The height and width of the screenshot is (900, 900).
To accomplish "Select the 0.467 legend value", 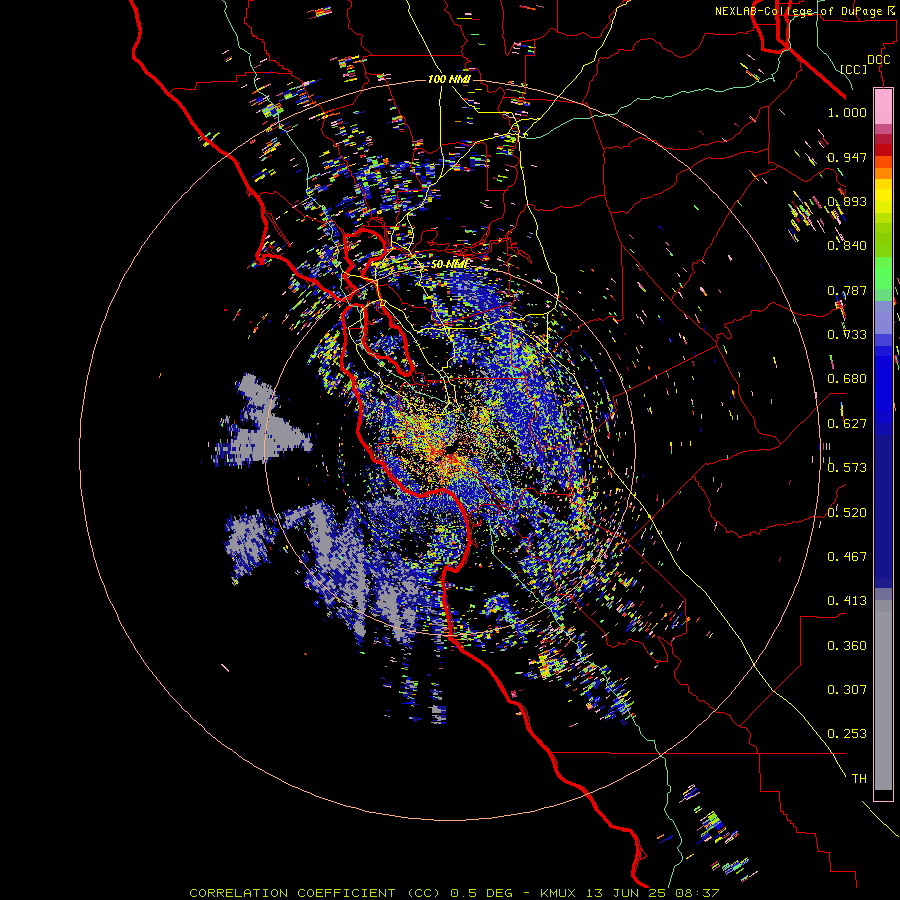I will pyautogui.click(x=847, y=557).
